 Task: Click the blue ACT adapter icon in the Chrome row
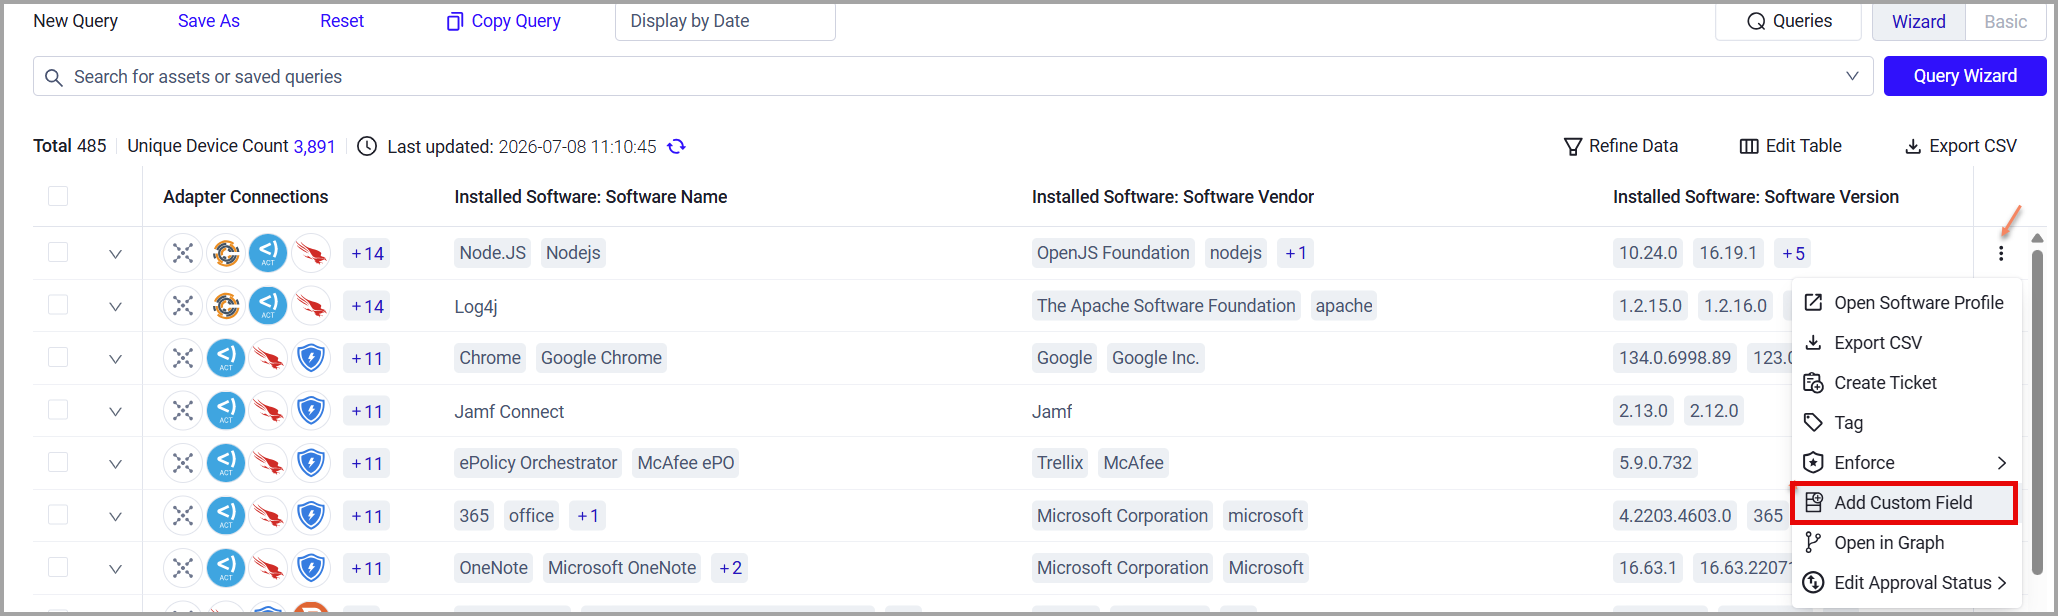pyautogui.click(x=226, y=358)
